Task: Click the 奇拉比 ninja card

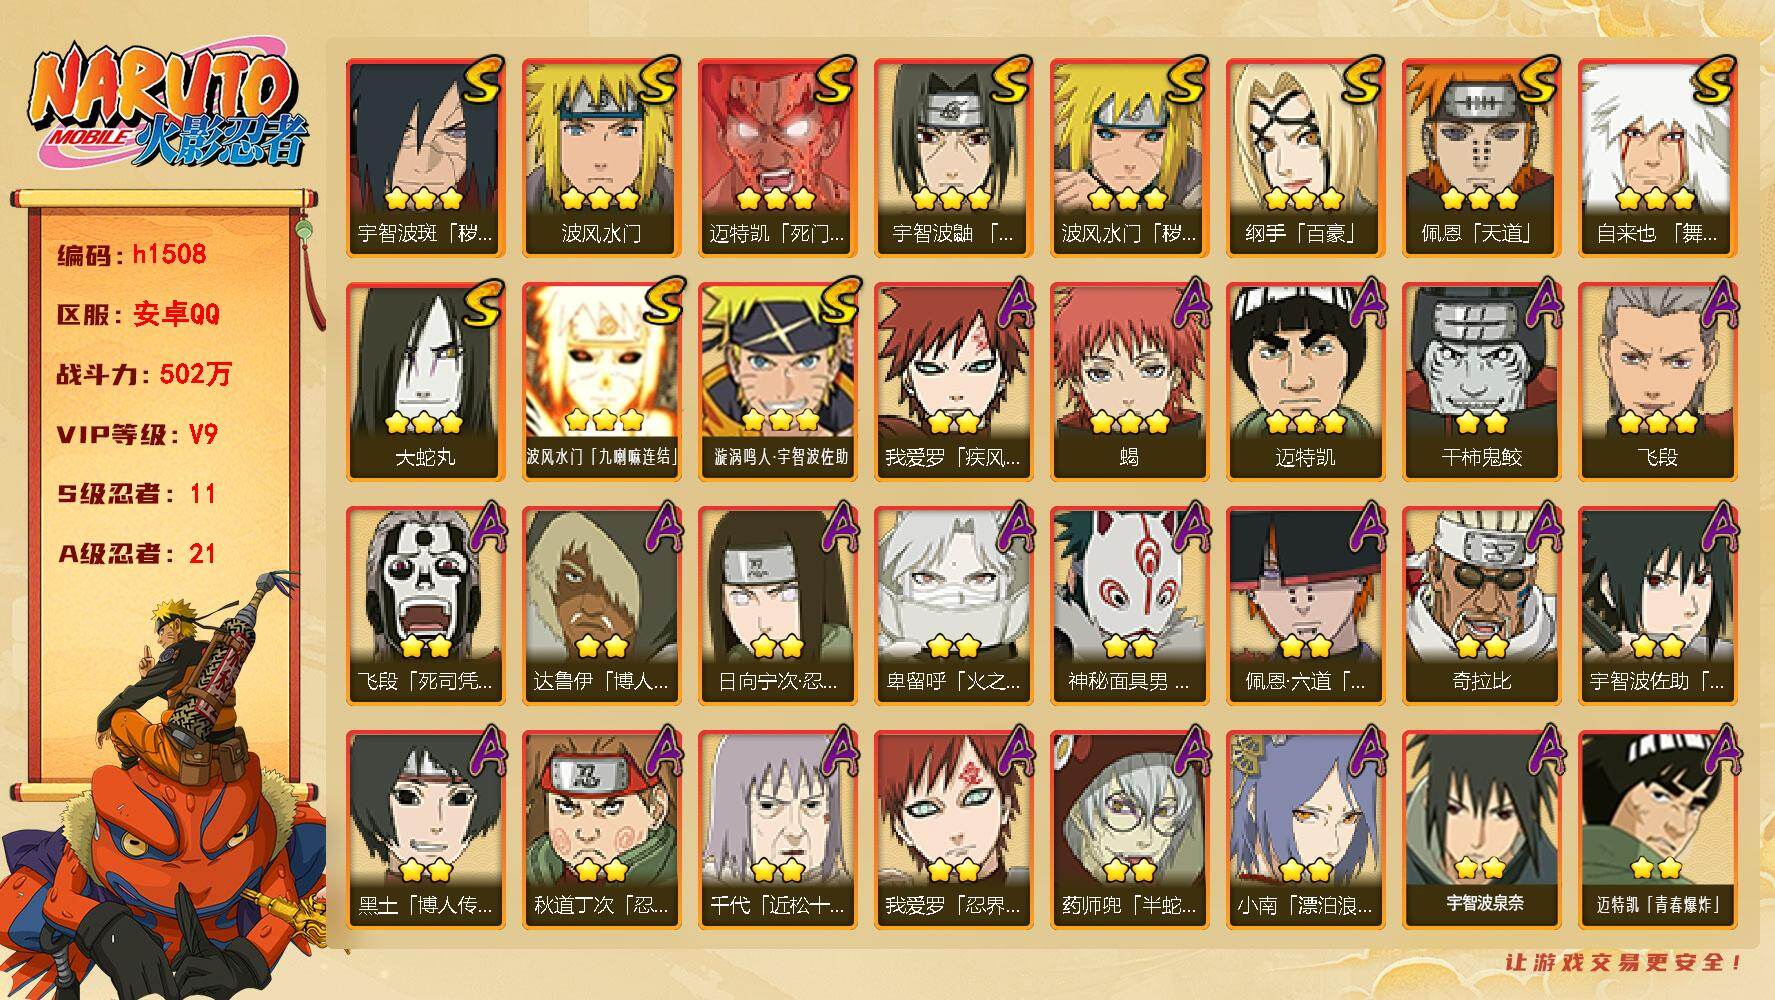Action: pyautogui.click(x=1481, y=606)
